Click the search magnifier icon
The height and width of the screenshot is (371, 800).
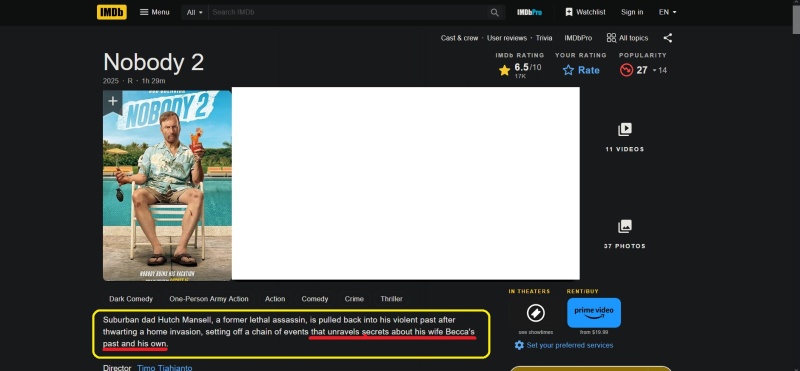tap(494, 12)
